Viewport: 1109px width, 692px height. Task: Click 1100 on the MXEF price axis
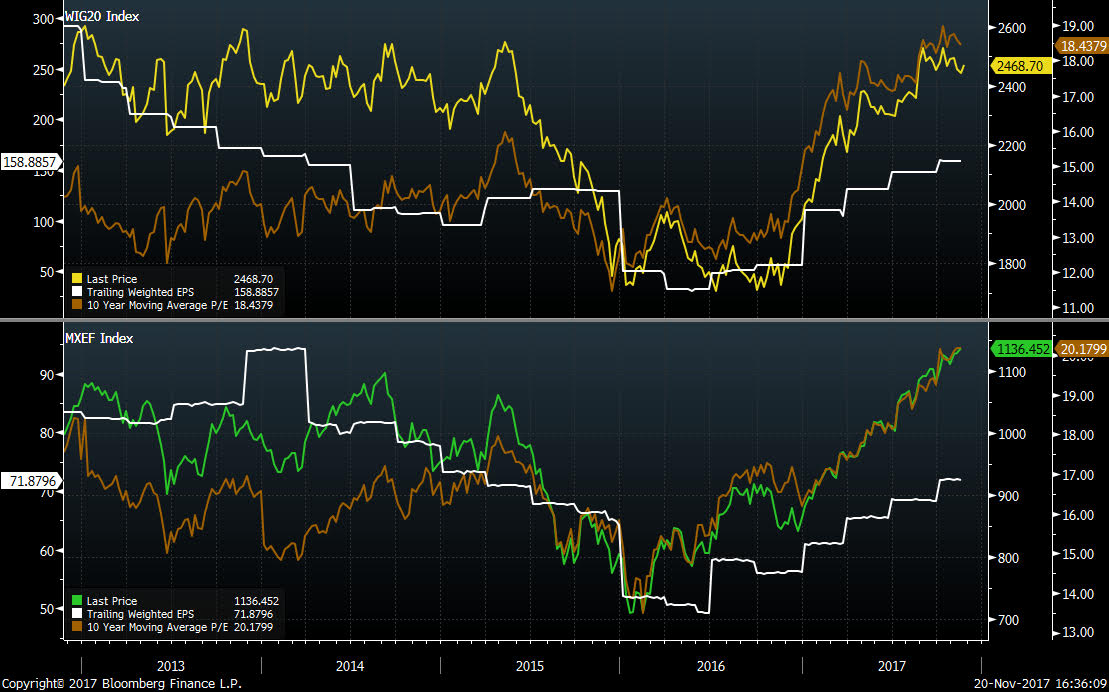click(x=1013, y=372)
